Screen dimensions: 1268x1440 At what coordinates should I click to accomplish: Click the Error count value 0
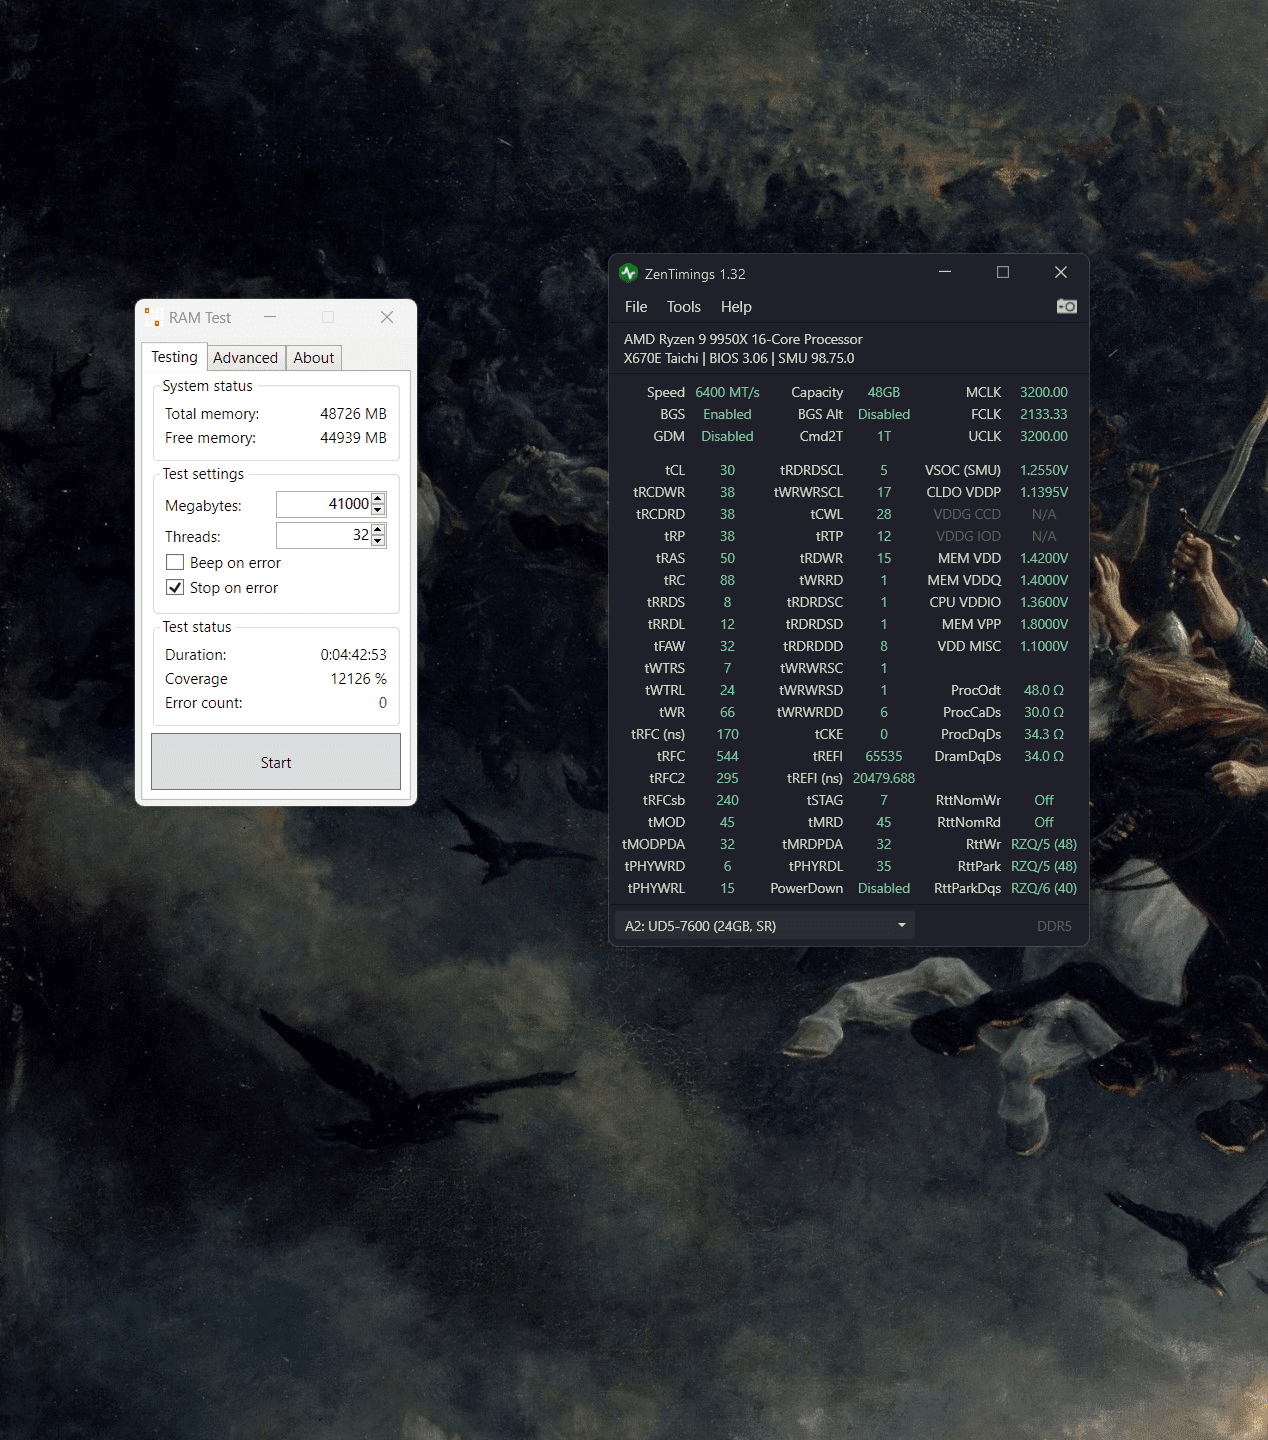tap(382, 703)
